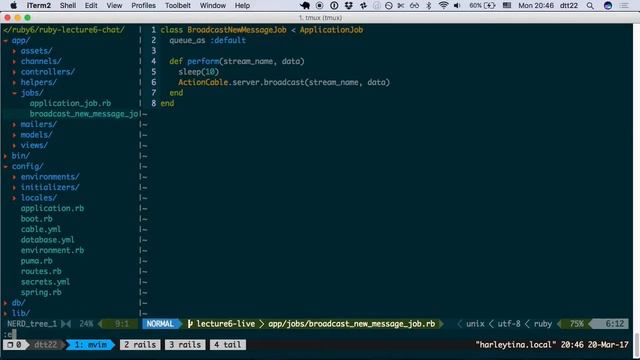The height and width of the screenshot is (360, 640).
Task: Click the utf-8 encoding status segment
Action: click(509, 324)
